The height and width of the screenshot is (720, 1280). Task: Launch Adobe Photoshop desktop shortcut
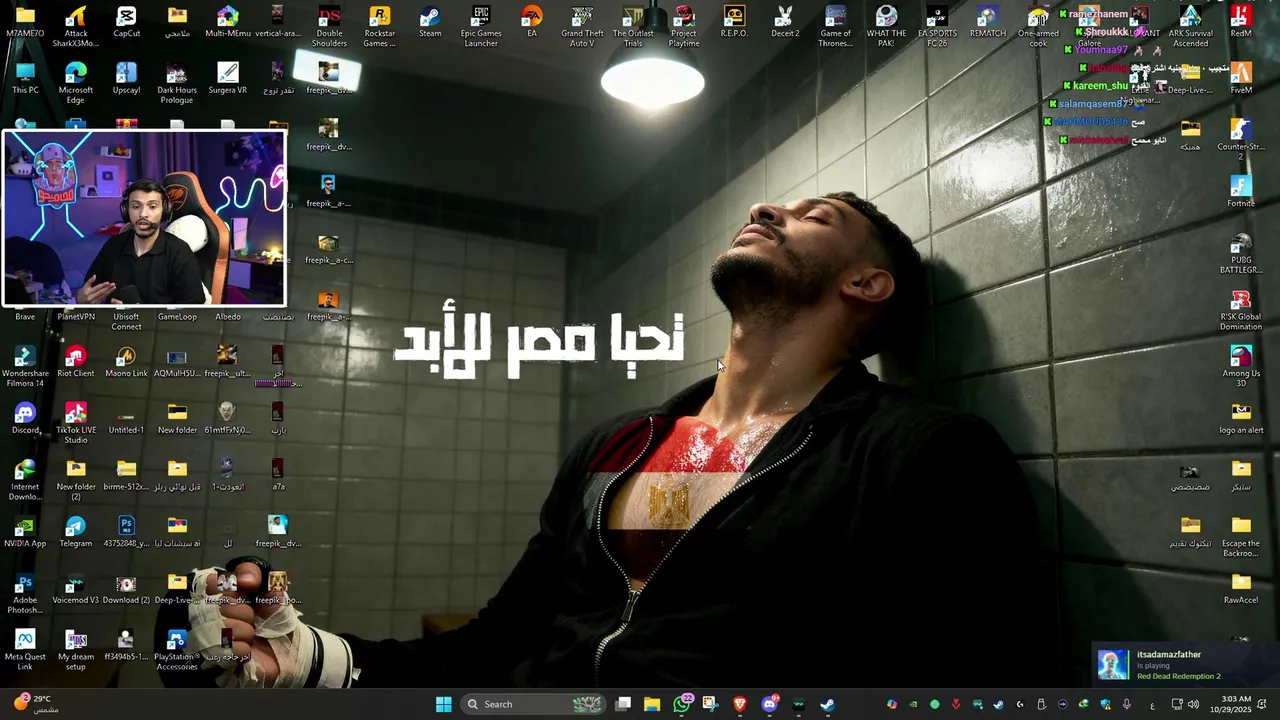pos(25,593)
